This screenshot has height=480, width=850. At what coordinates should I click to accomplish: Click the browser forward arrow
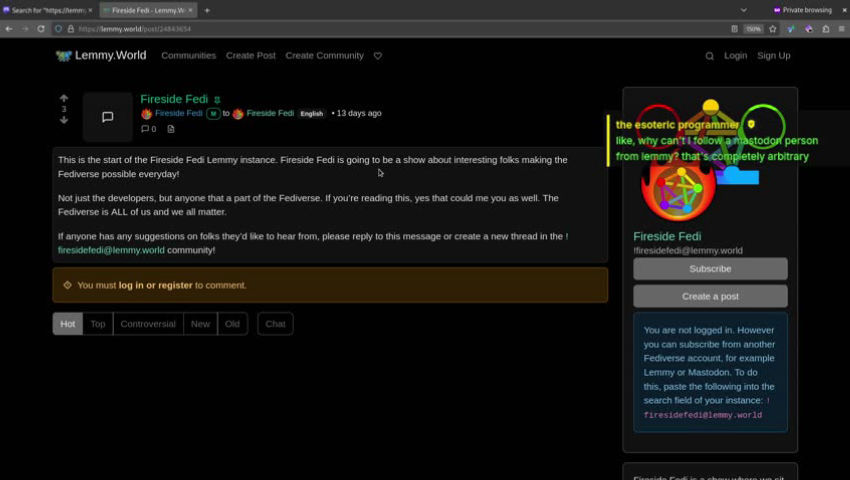pyautogui.click(x=25, y=29)
